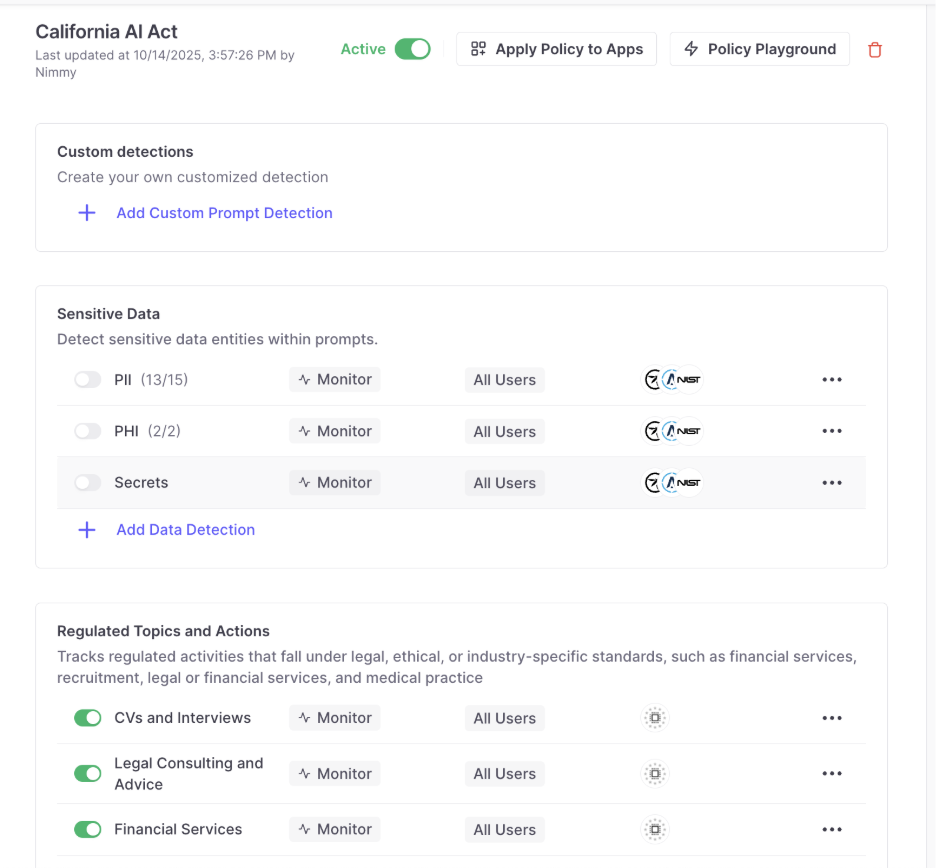The width and height of the screenshot is (936, 868).
Task: Click the framework icon in CVs and Interviews row
Action: (655, 718)
